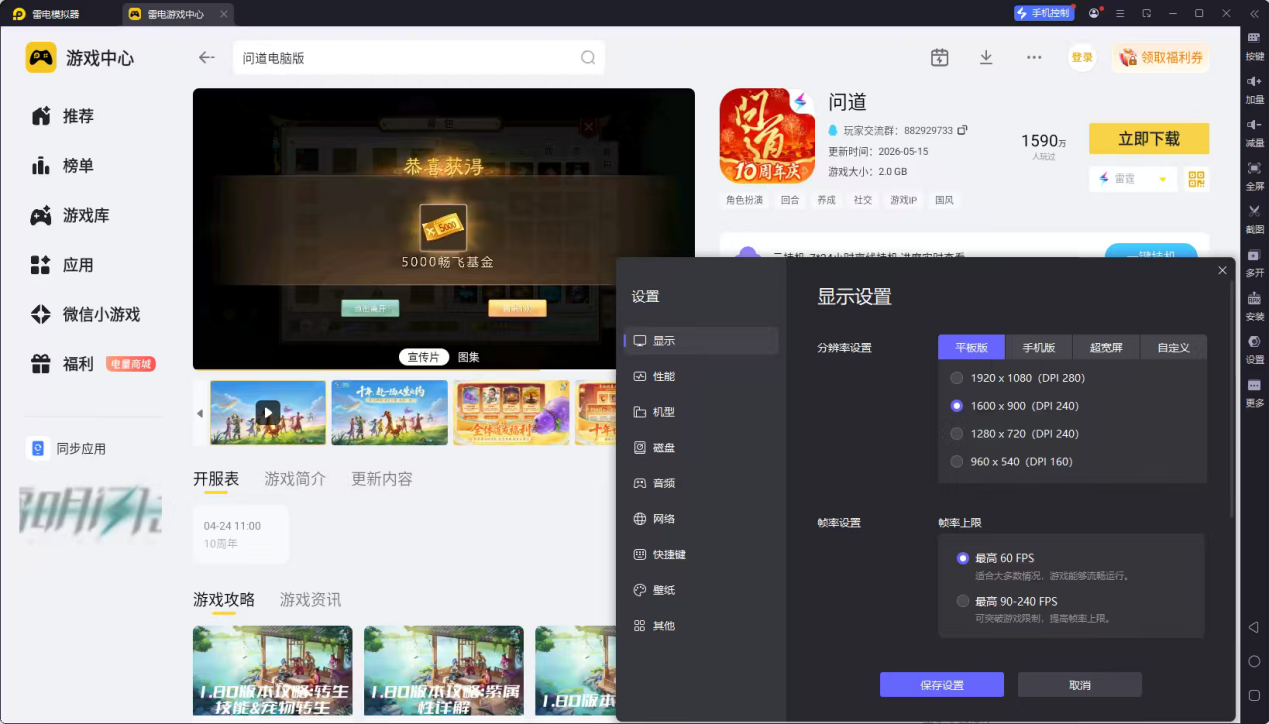Close the settings dialog with X

1222,270
